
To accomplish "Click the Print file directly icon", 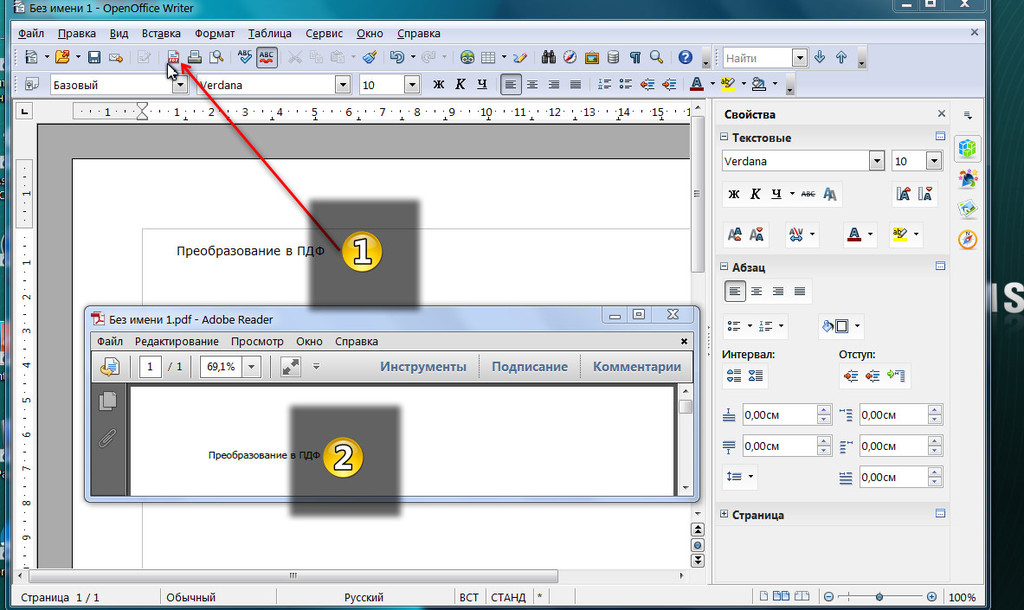I will pos(195,57).
